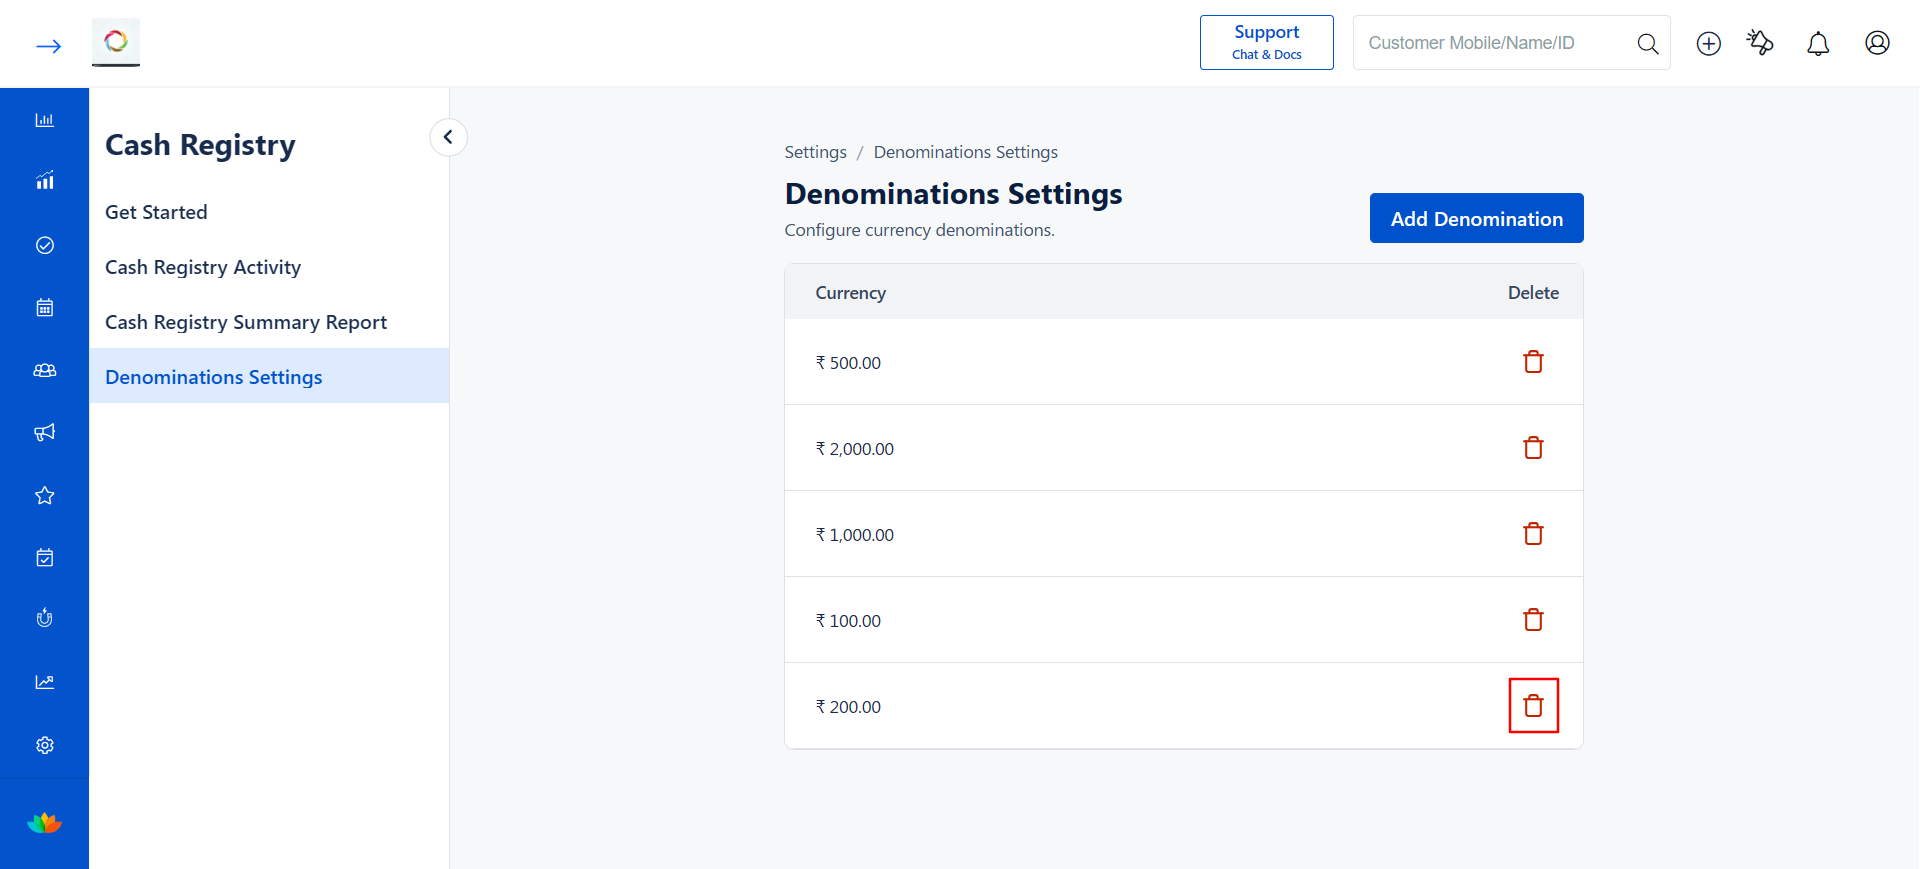Image resolution: width=1920 pixels, height=869 pixels.
Task: Open the user profile icon
Action: (x=1877, y=43)
